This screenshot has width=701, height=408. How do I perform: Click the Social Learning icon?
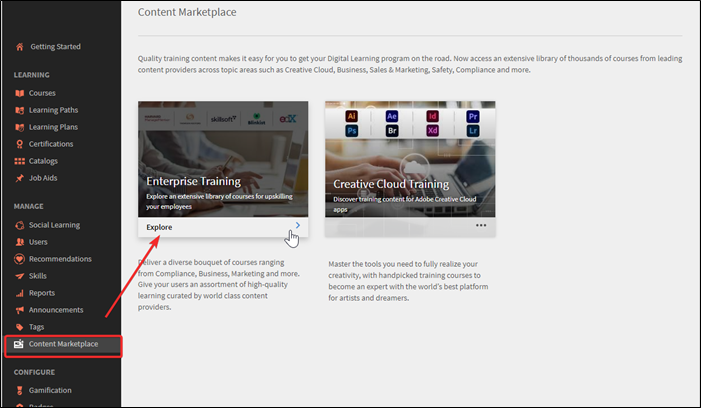coord(20,225)
